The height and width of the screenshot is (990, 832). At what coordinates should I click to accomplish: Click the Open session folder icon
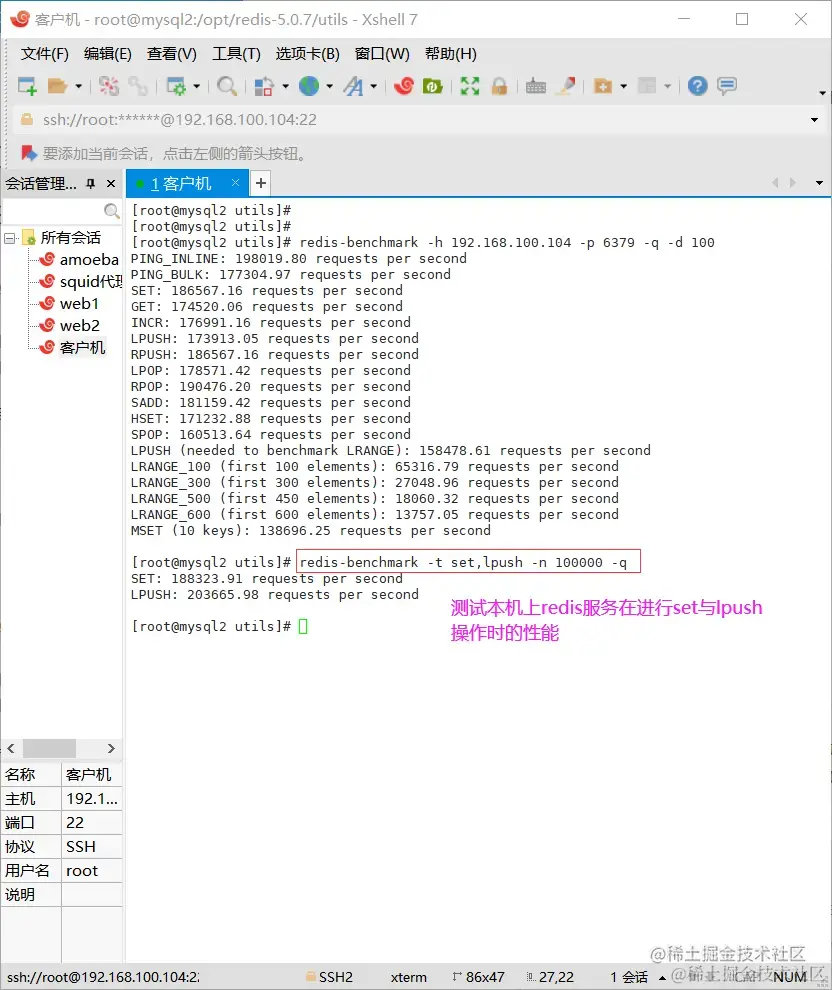tap(57, 86)
